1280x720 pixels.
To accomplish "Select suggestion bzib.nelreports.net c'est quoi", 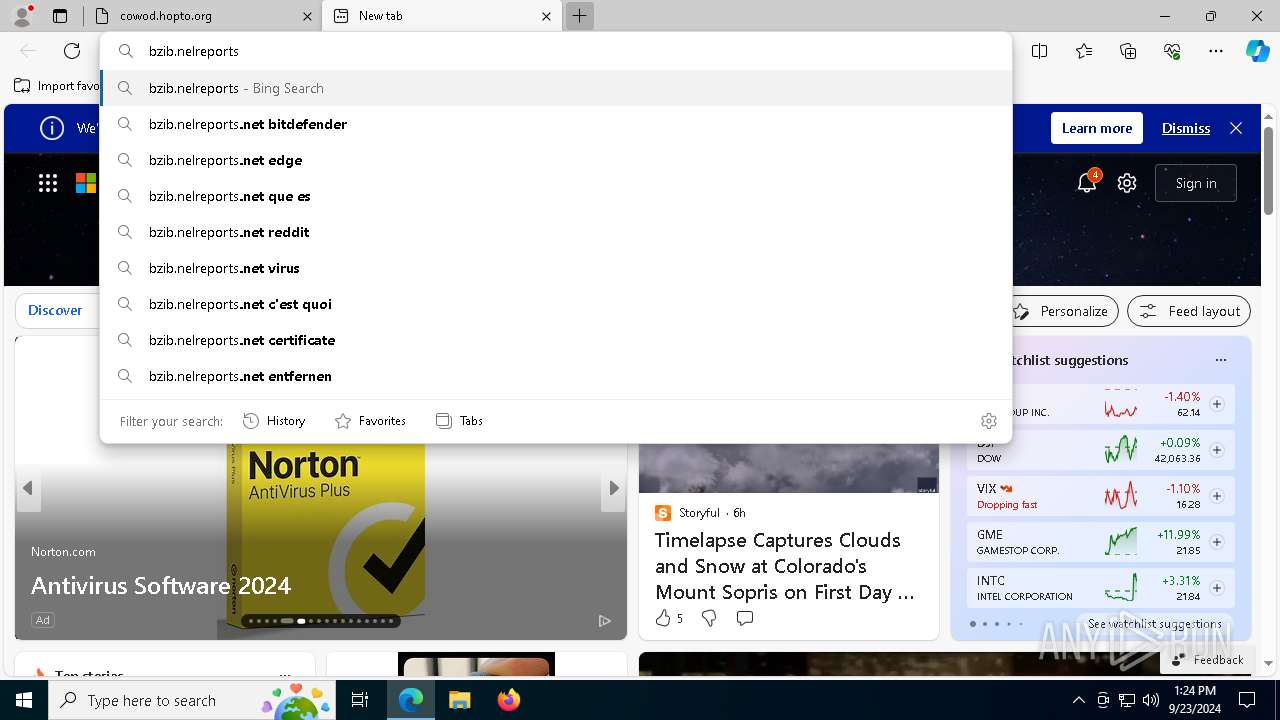I will [556, 304].
